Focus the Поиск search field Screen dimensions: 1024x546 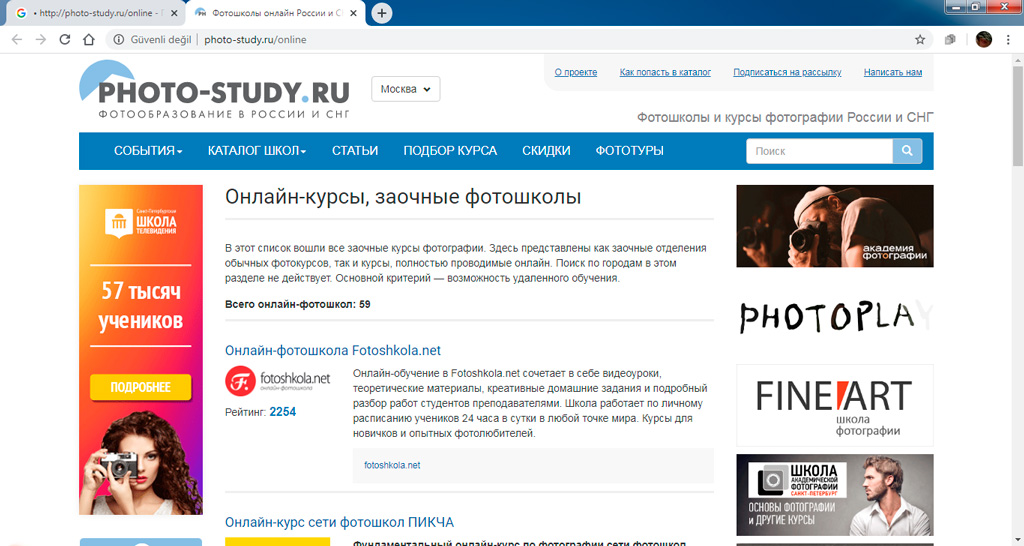point(819,151)
